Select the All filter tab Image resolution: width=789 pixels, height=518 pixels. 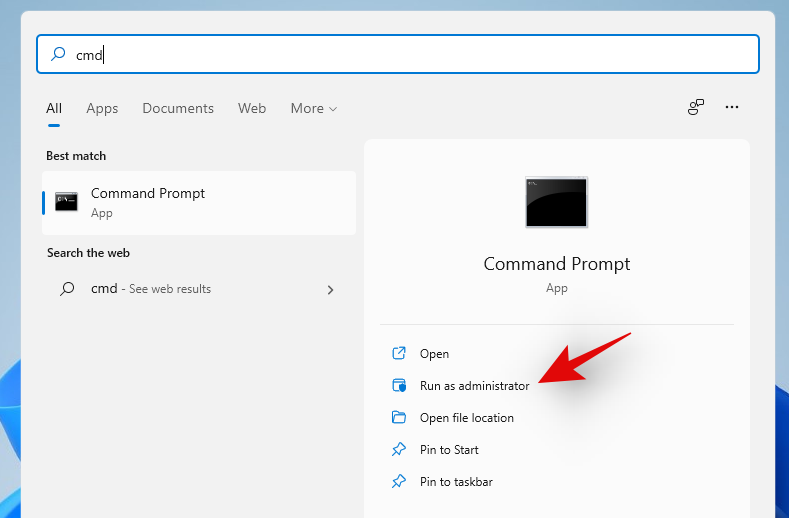click(54, 108)
